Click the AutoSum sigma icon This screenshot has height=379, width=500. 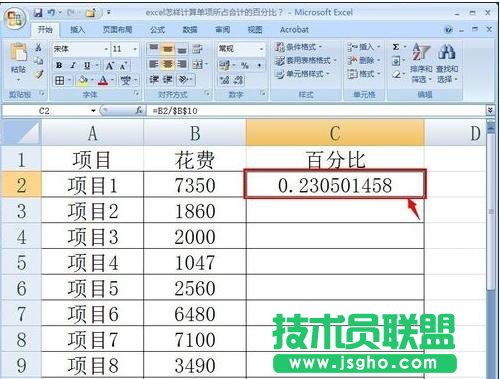(x=396, y=47)
